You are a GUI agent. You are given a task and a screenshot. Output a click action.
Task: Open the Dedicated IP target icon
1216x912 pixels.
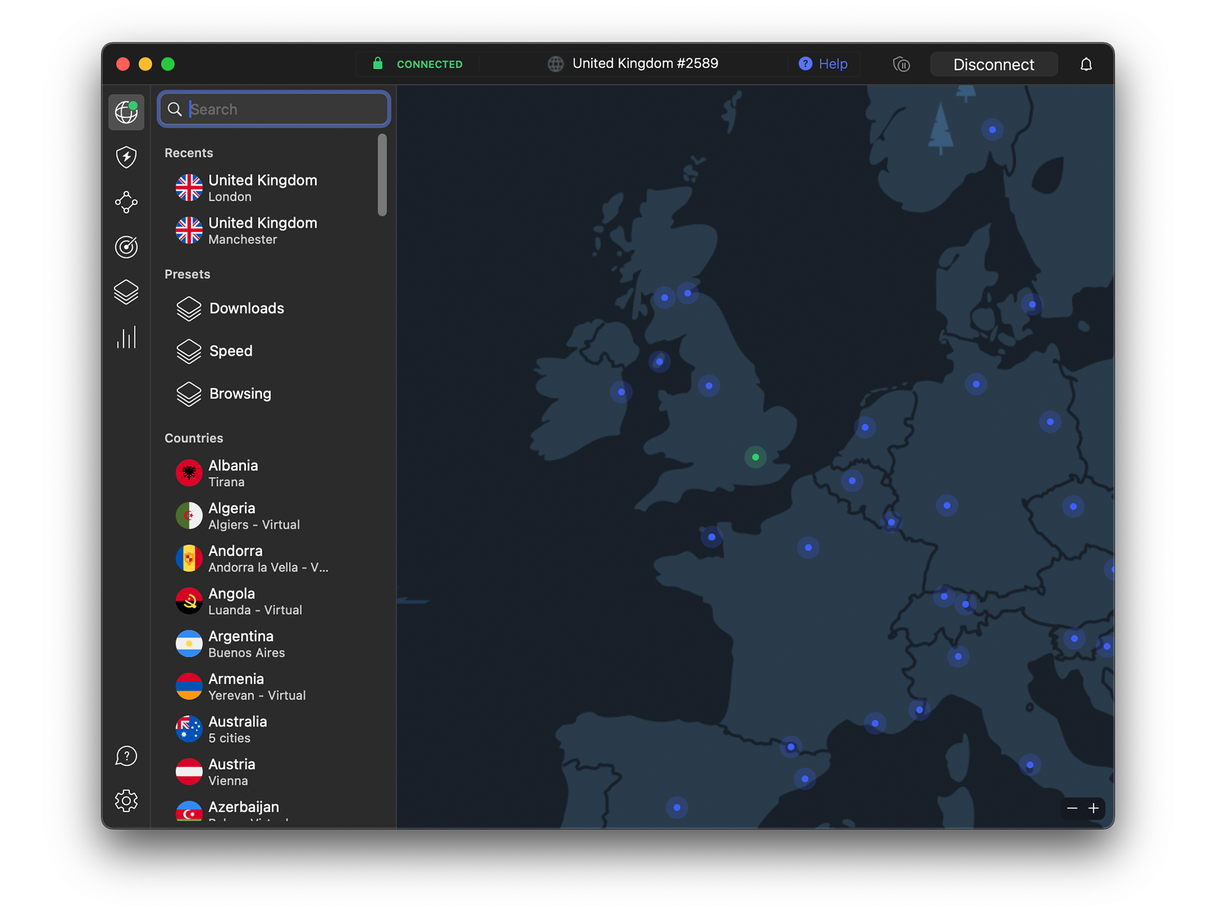(126, 247)
